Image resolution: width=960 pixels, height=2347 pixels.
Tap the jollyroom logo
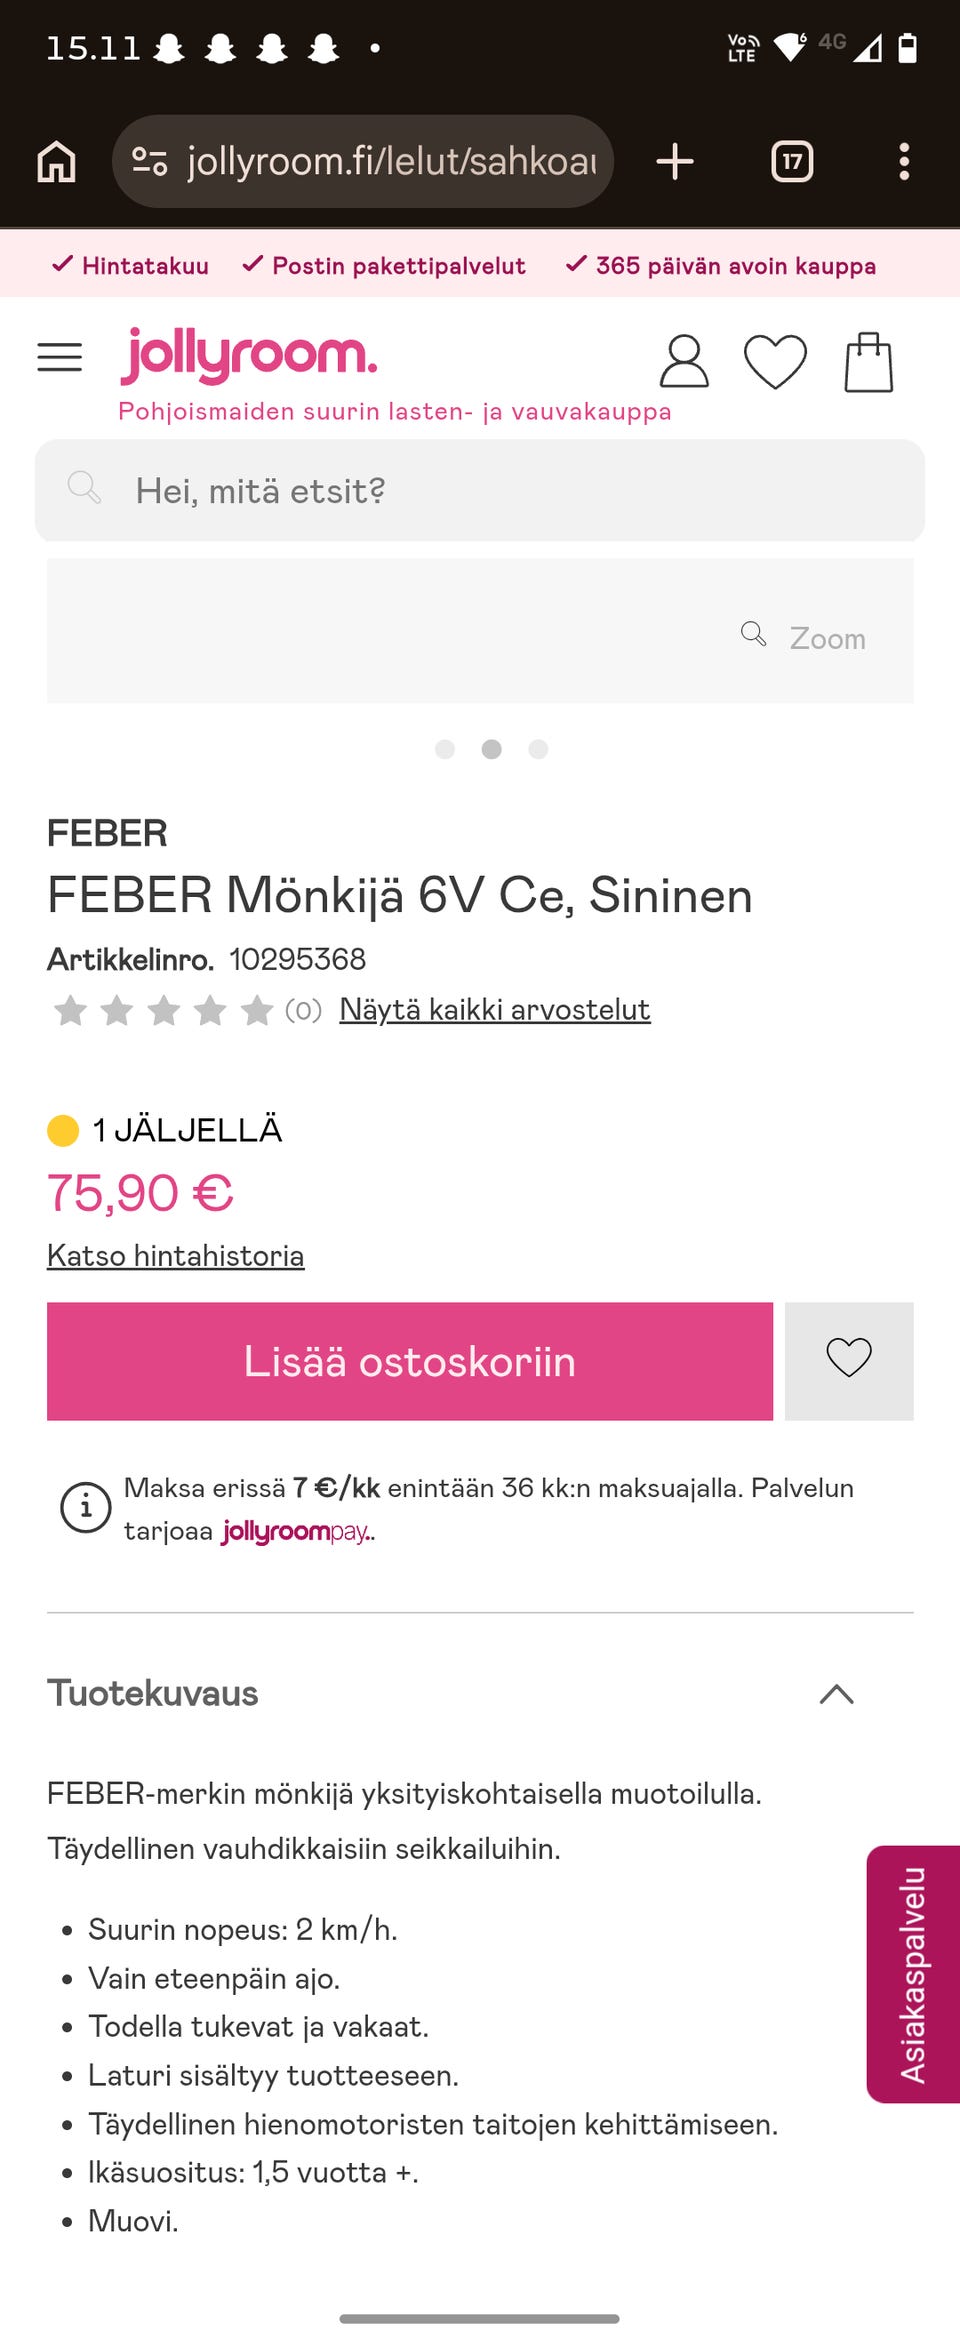click(249, 355)
